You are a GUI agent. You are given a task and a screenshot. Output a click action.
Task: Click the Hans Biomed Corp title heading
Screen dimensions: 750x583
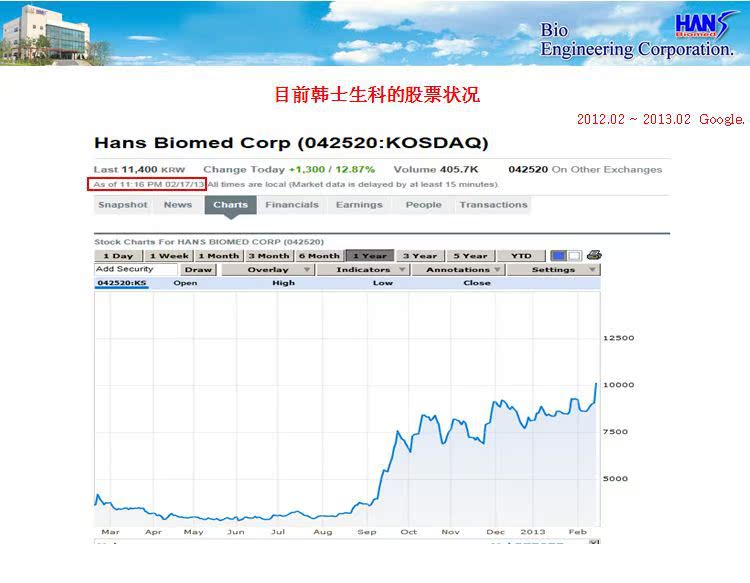point(291,143)
